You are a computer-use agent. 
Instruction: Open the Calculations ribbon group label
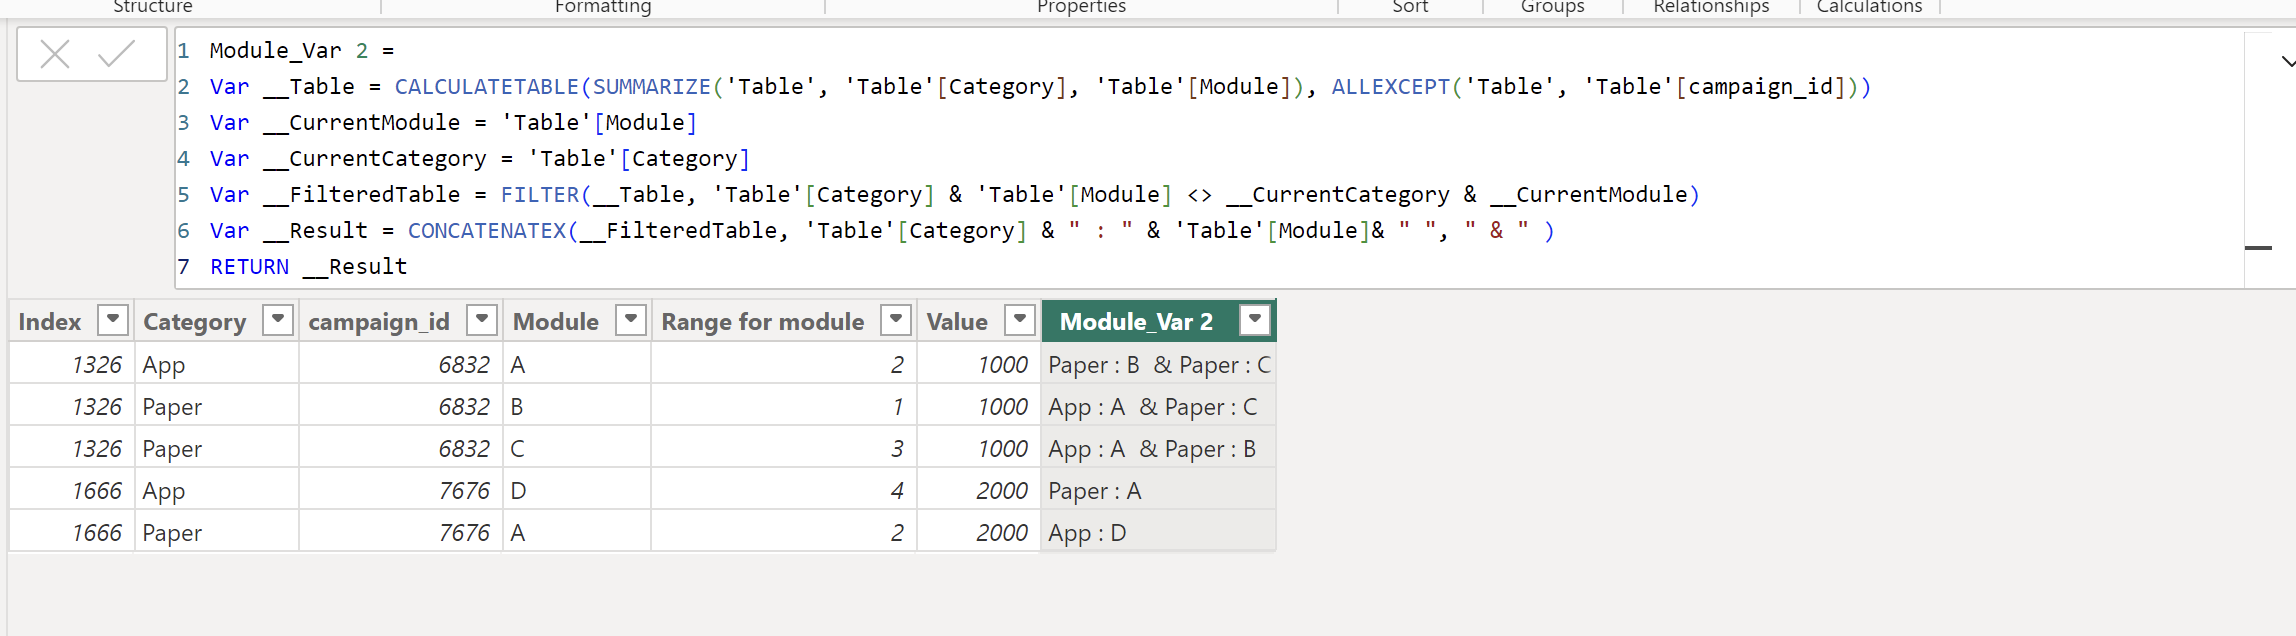1869,7
